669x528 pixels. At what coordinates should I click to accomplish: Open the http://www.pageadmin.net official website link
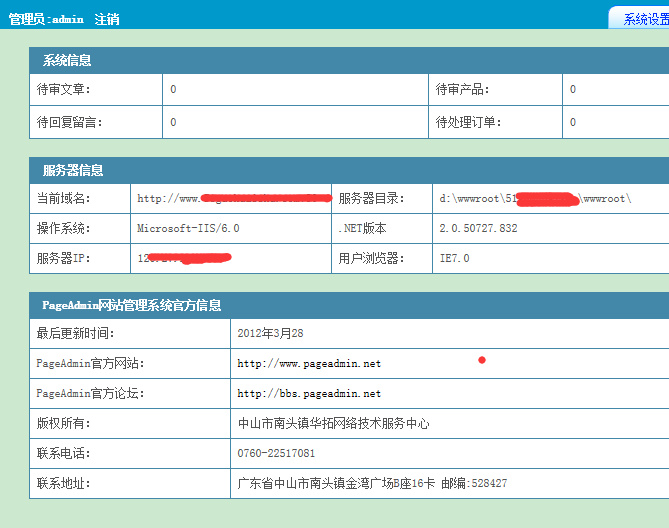(309, 364)
